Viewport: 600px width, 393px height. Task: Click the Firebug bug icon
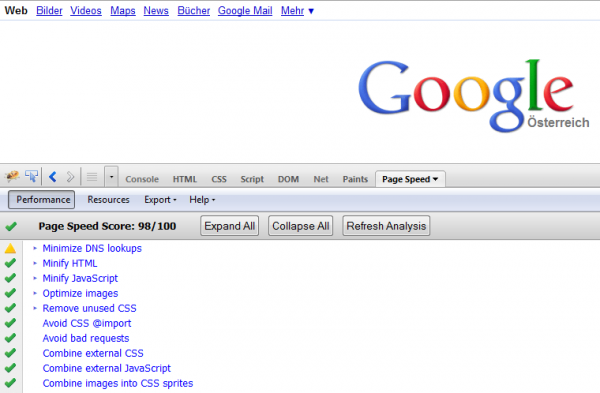click(x=12, y=176)
